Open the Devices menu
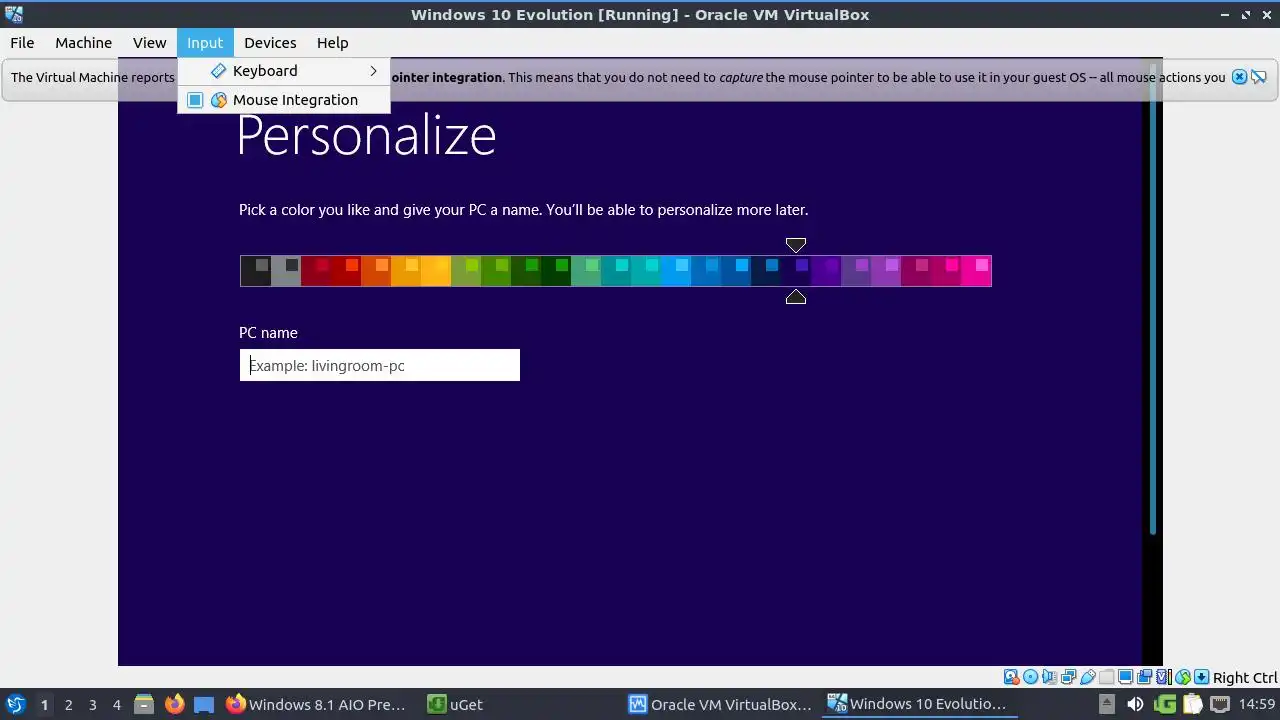 point(270,43)
